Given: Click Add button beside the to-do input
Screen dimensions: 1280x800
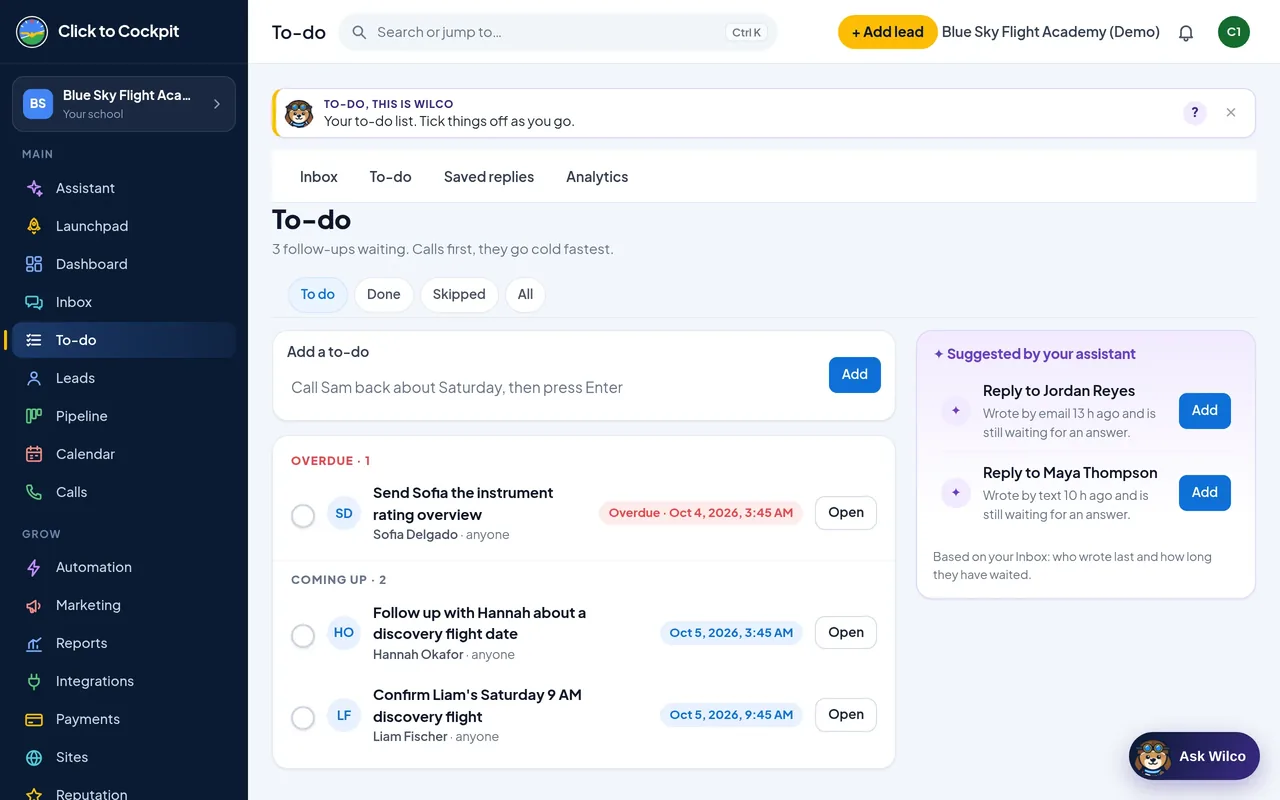Looking at the screenshot, I should click(x=855, y=374).
